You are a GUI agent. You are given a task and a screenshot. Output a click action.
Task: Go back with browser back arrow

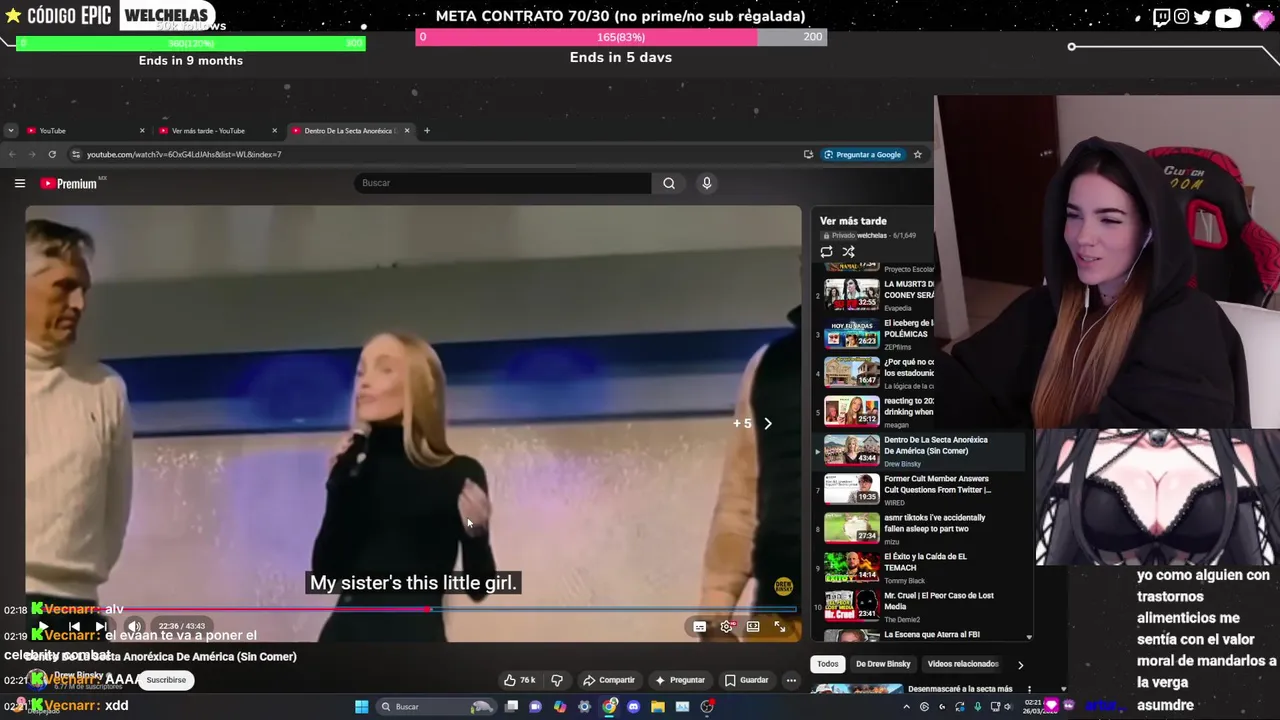point(12,154)
